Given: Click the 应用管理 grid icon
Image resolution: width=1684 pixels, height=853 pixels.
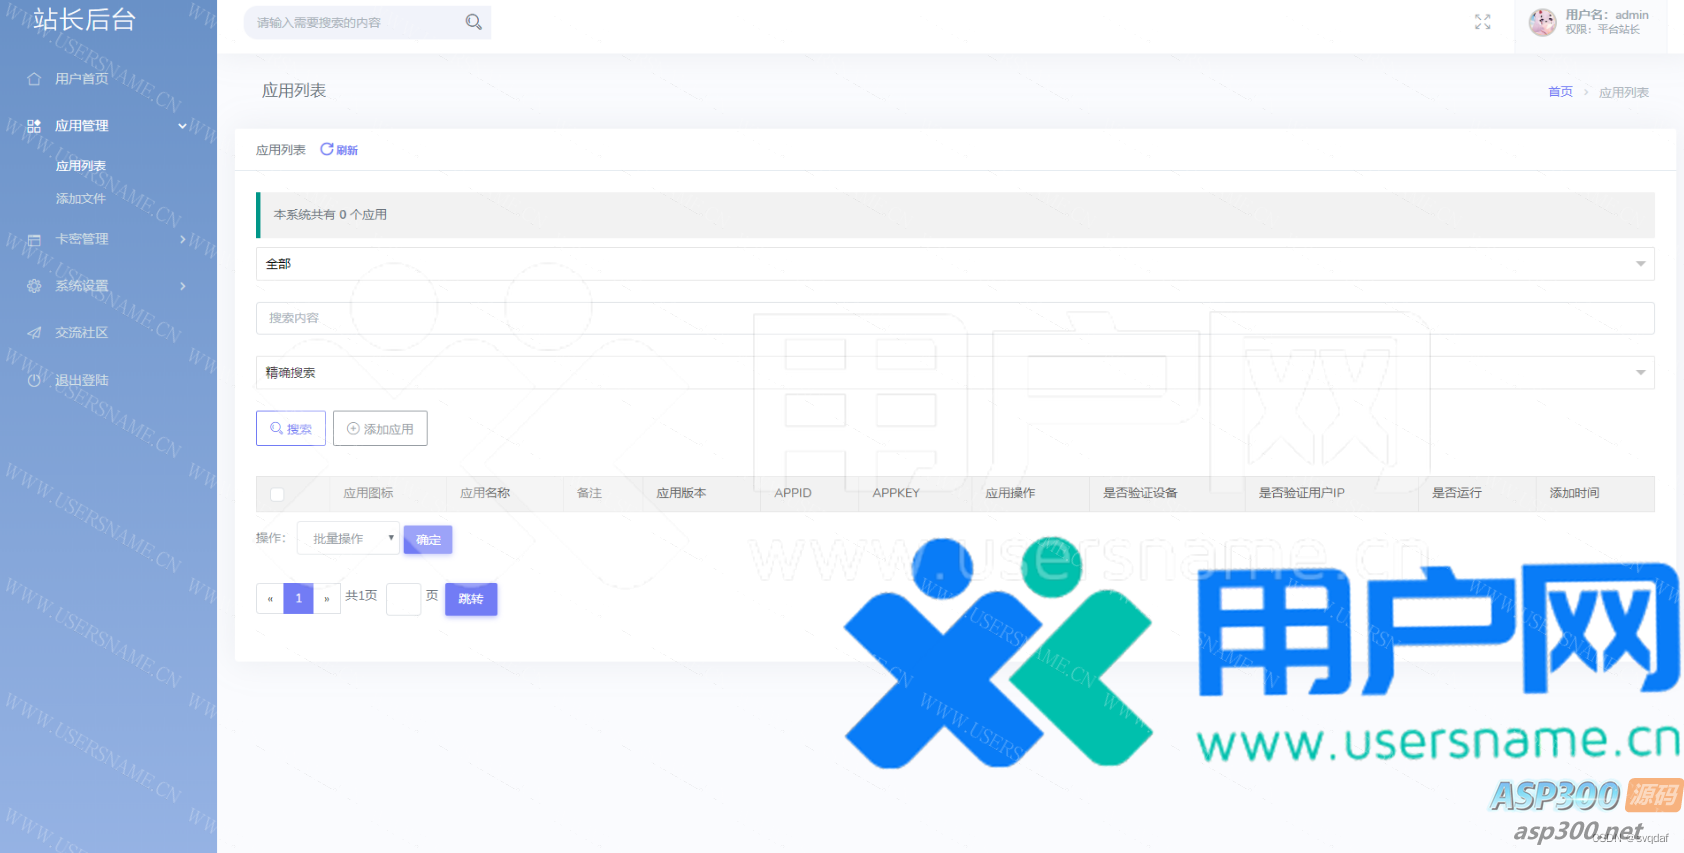Looking at the screenshot, I should [x=34, y=126].
